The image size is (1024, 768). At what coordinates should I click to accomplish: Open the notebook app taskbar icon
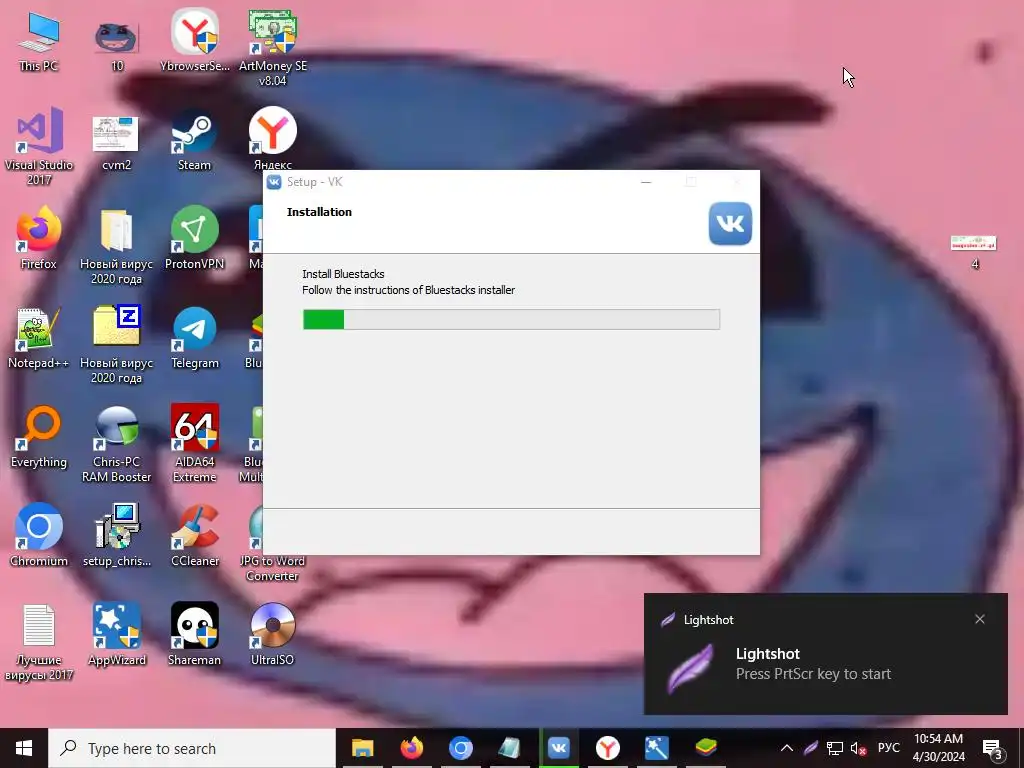click(509, 748)
